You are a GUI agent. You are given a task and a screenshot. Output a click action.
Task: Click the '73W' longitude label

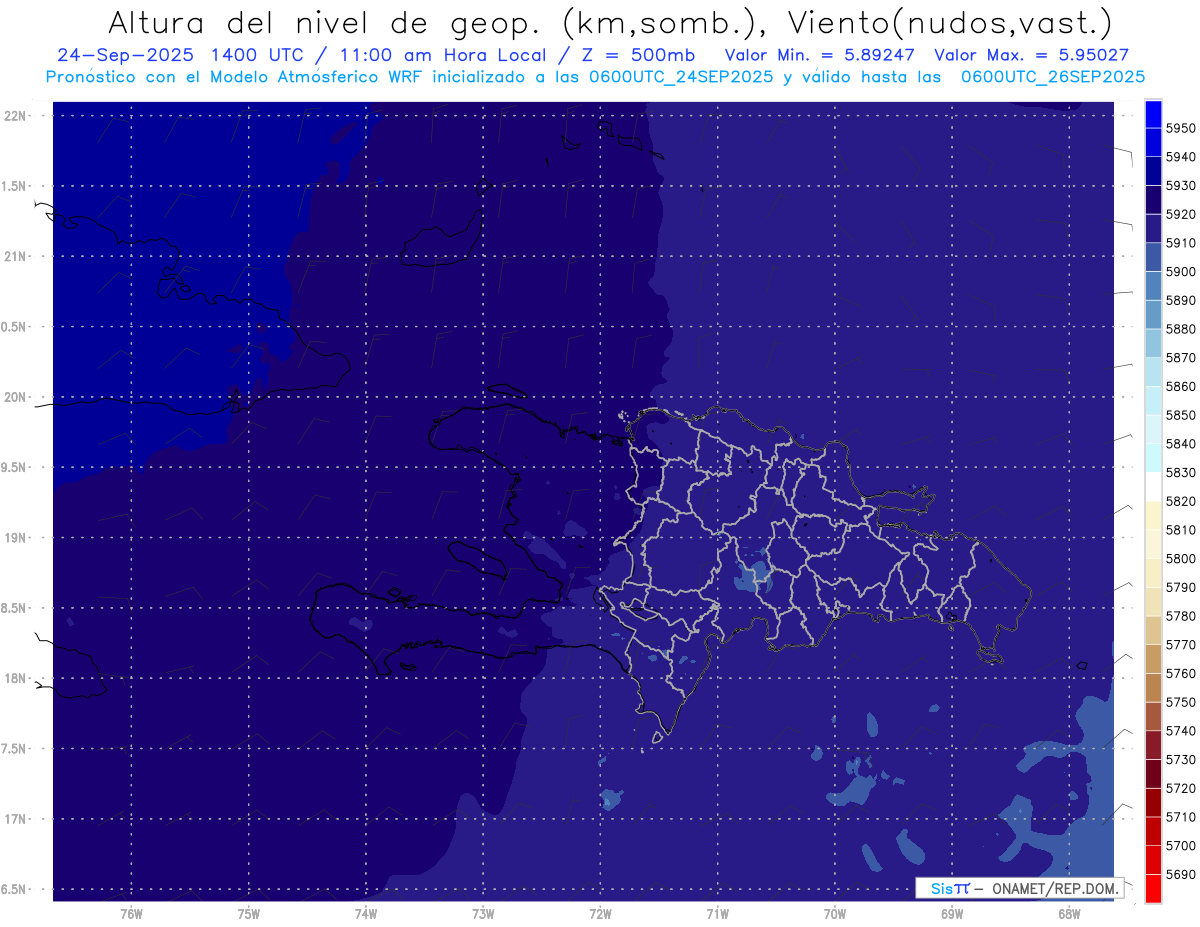[483, 913]
